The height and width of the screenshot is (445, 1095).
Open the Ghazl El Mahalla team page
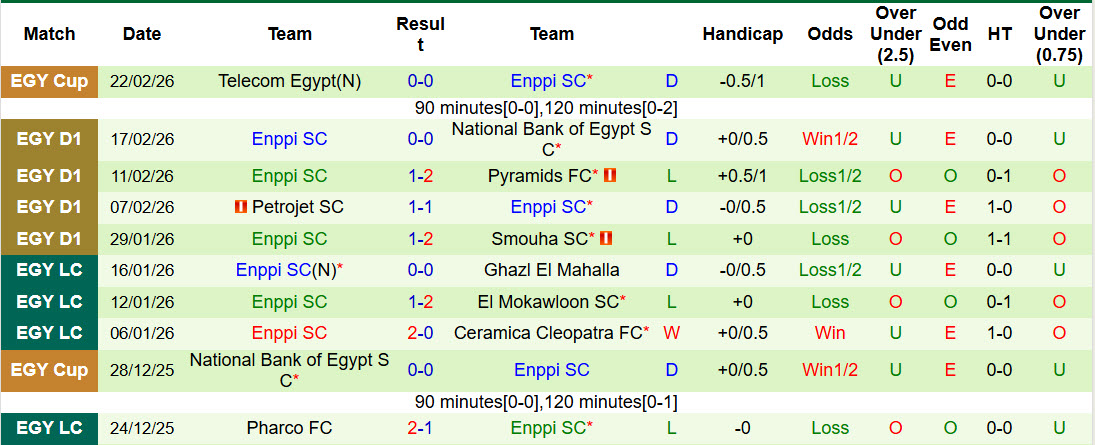coord(551,270)
